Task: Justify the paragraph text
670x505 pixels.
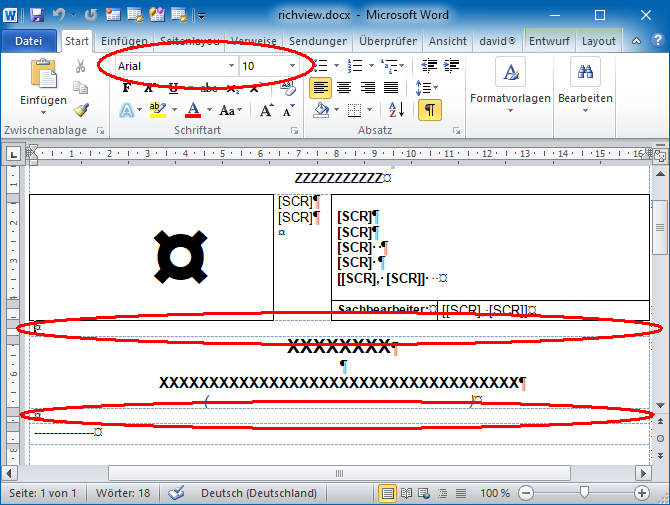Action: [x=391, y=88]
